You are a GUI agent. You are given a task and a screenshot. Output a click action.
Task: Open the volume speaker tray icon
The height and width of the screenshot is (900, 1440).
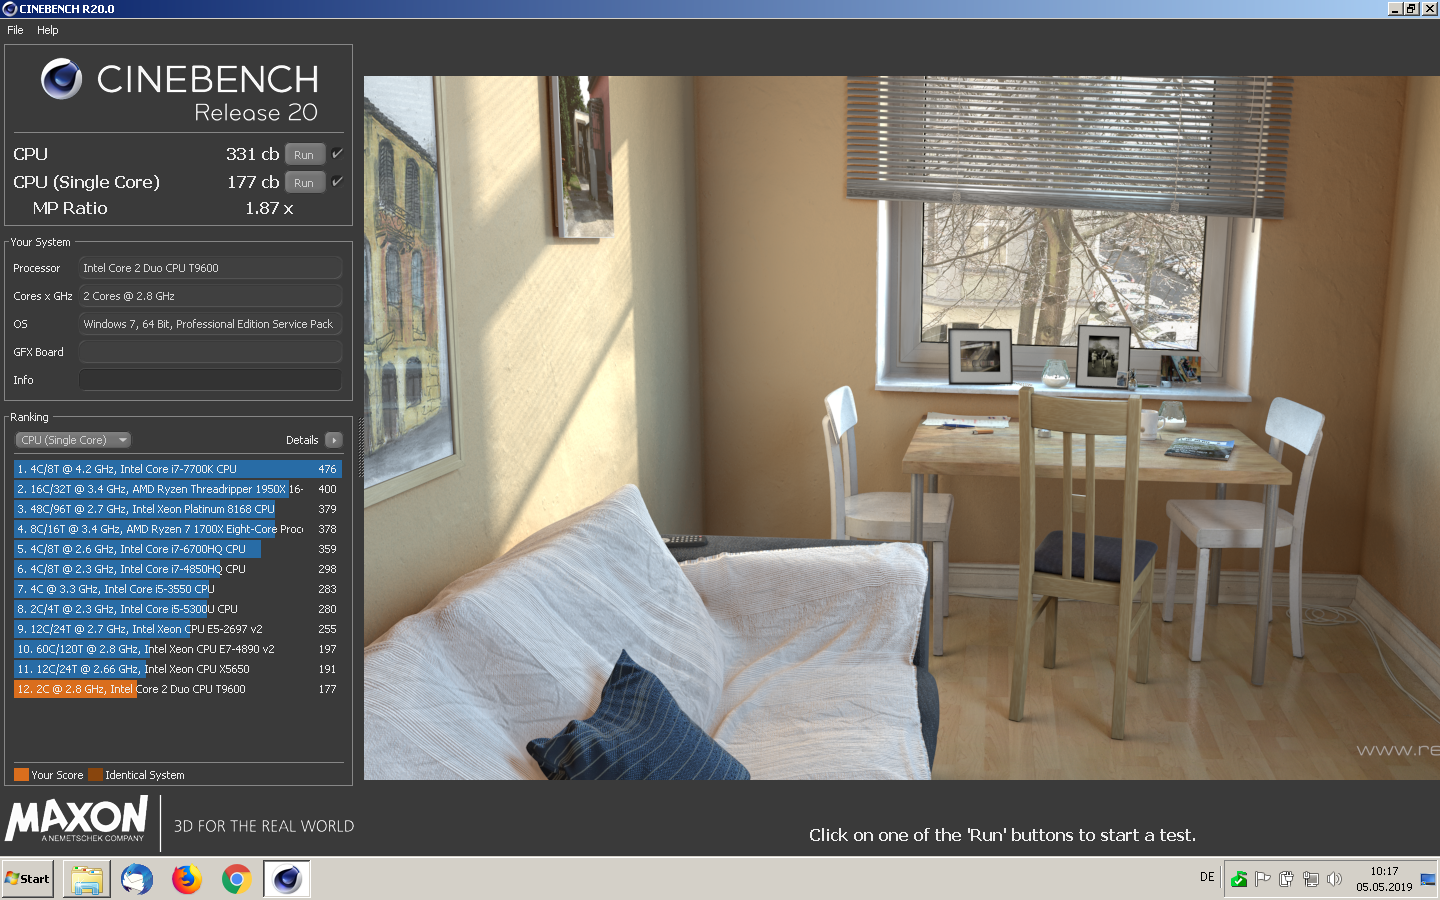1334,879
